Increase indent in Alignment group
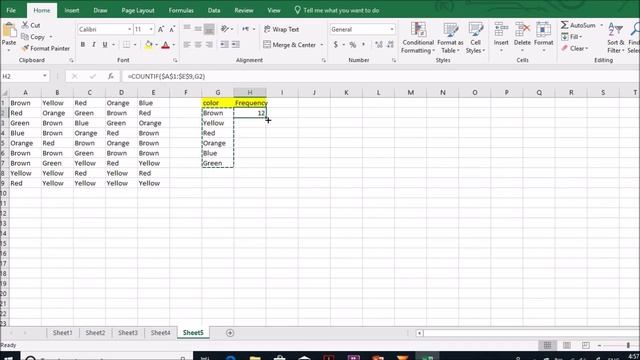The width and height of the screenshot is (640, 360). coord(236,44)
